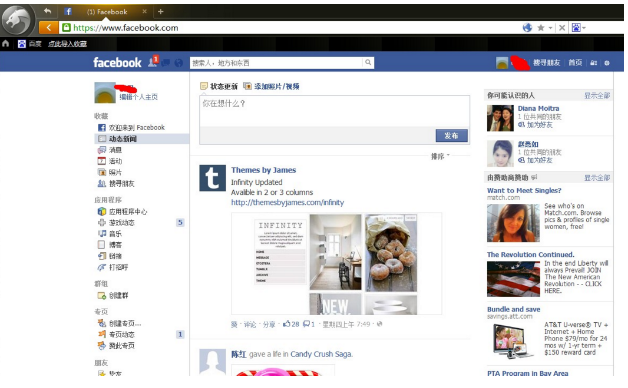628x388 pixels.
Task: Expand the privacy shortcuts menu in header
Action: (x=594, y=63)
